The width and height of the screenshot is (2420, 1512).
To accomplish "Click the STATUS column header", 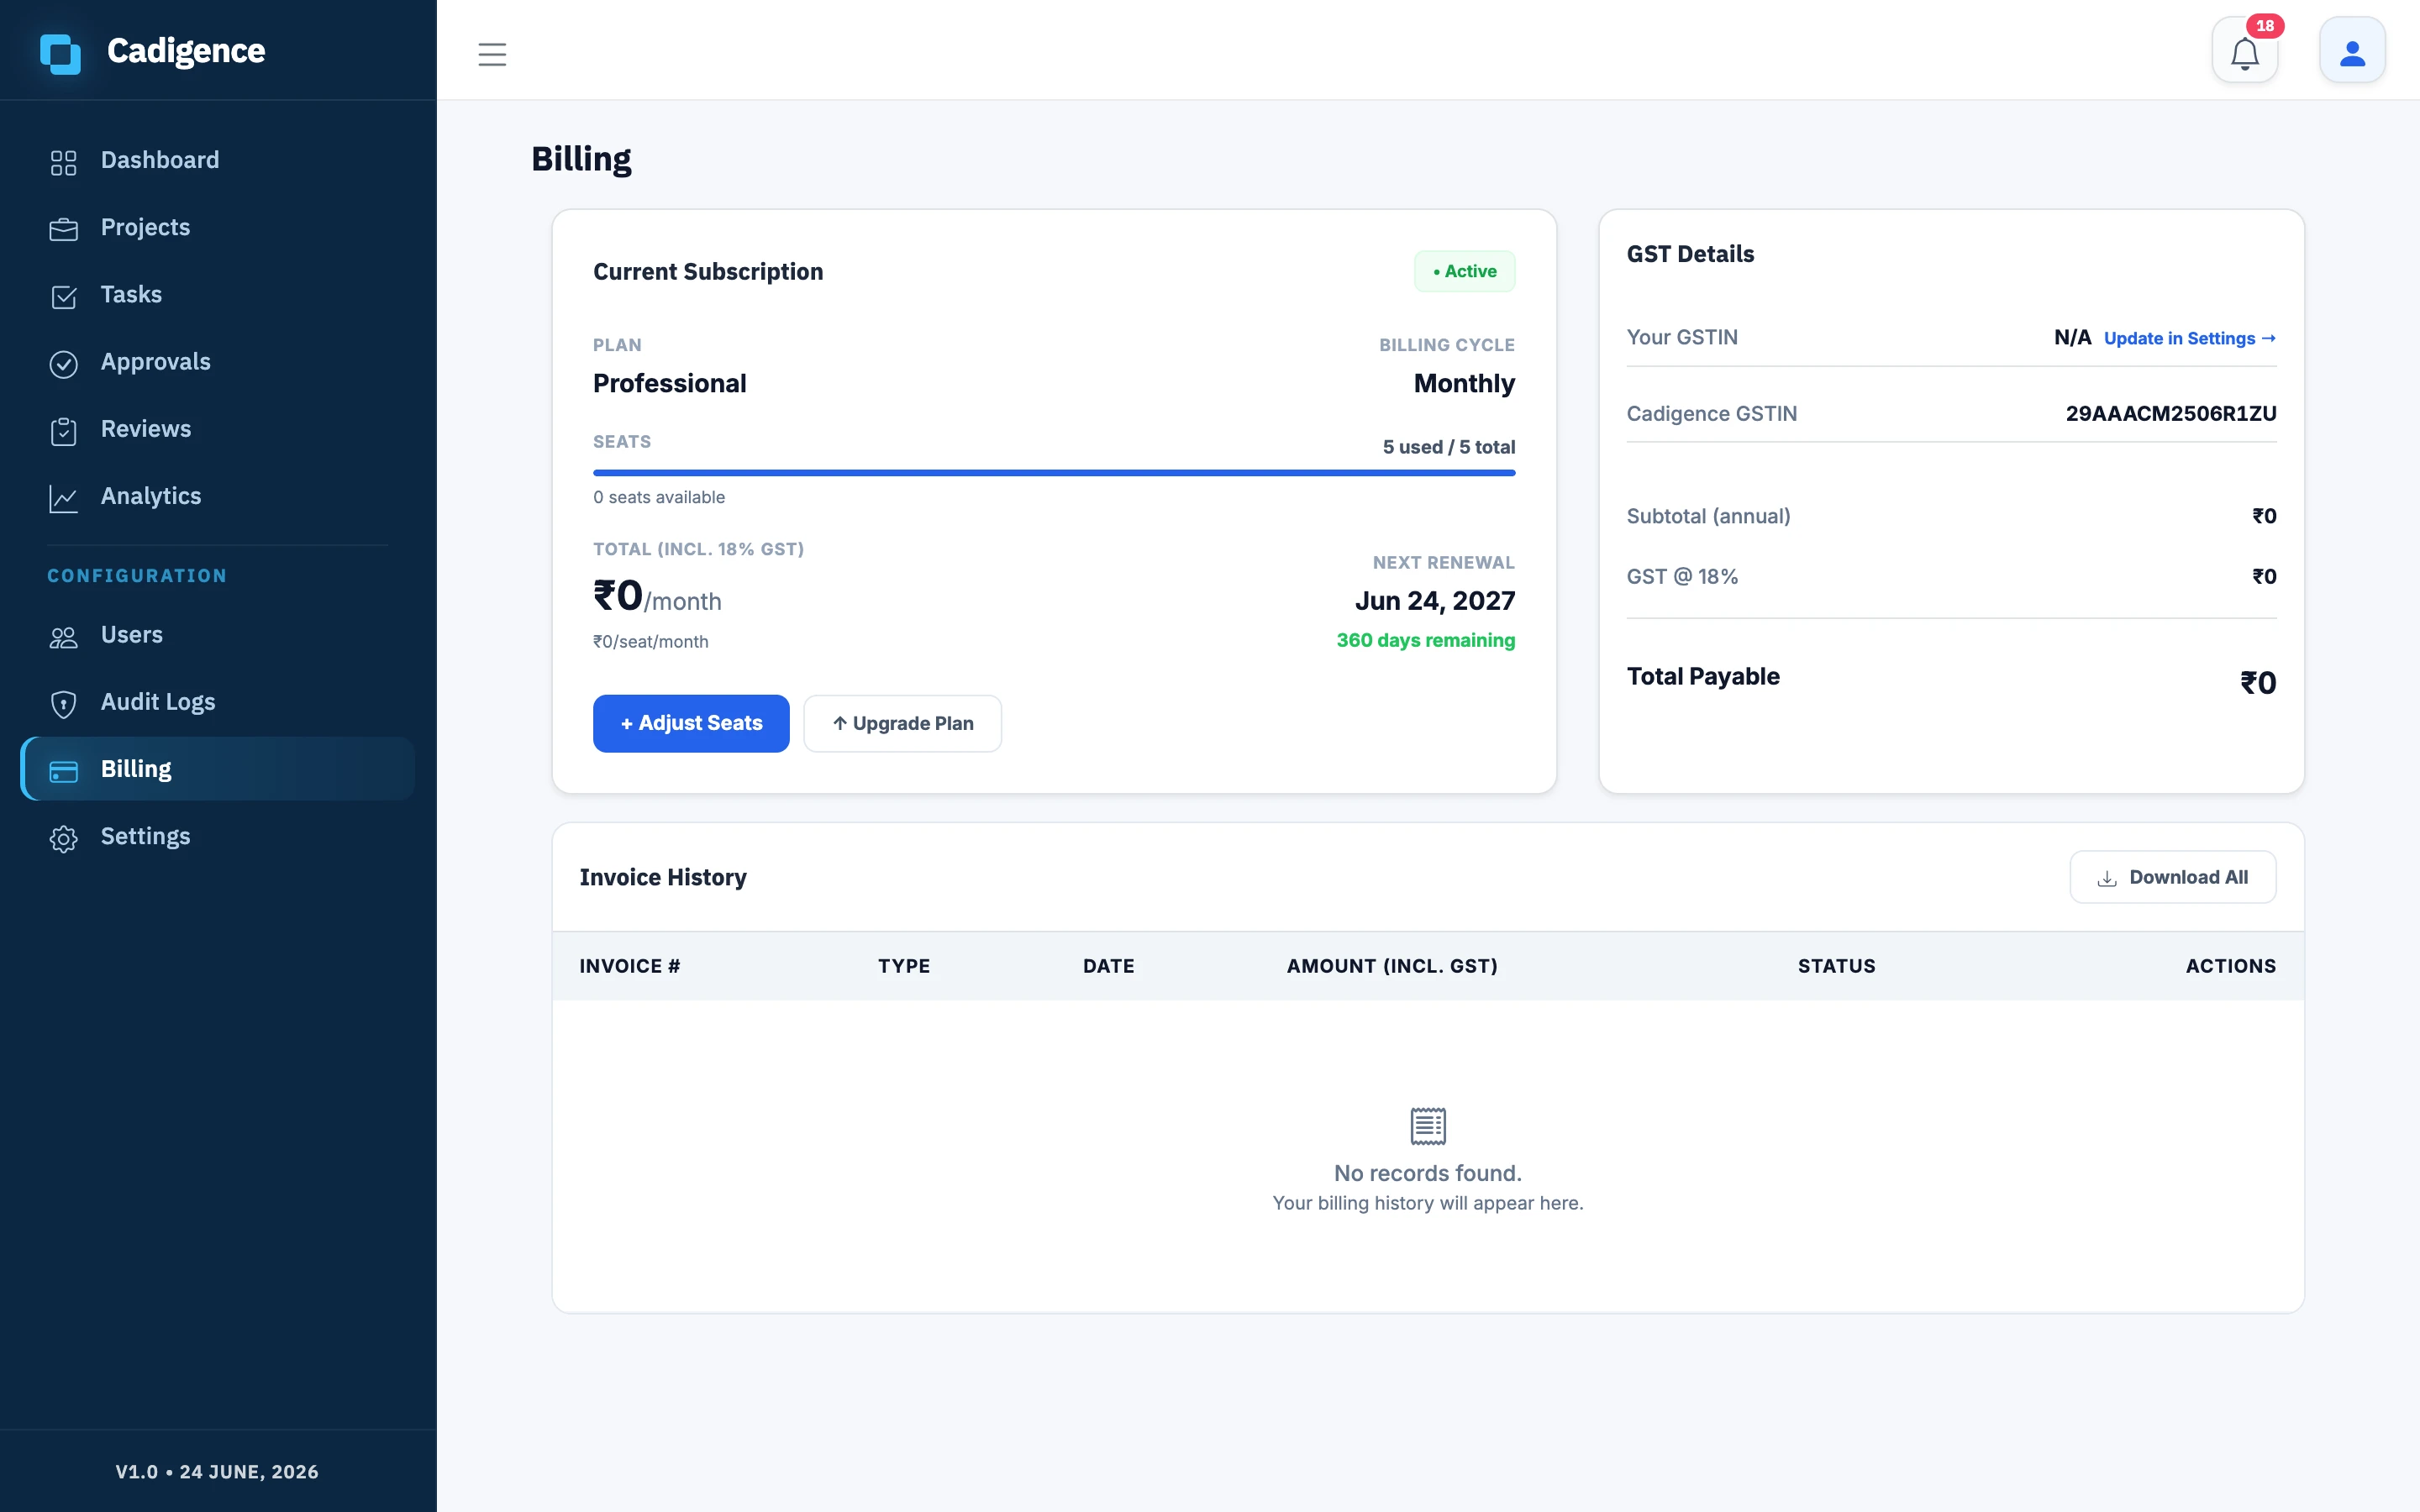I will (1837, 966).
